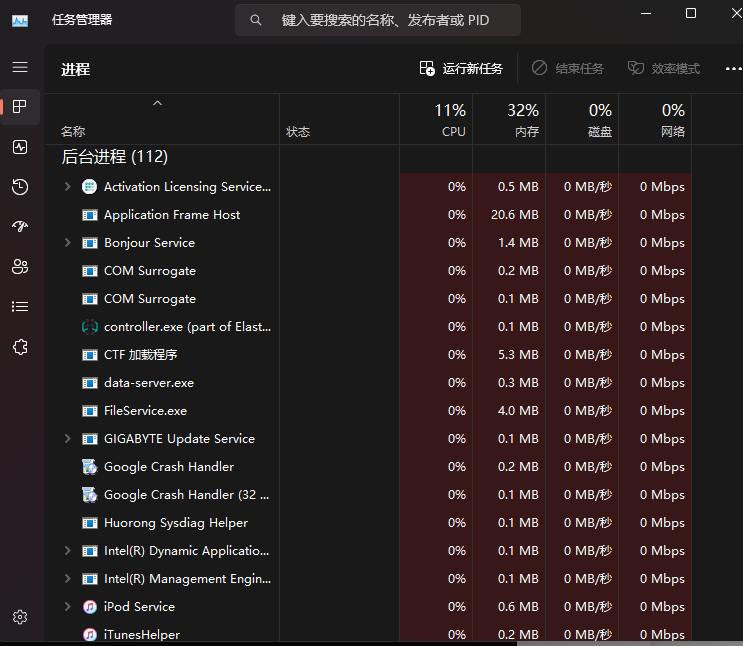This screenshot has width=743, height=646.
Task: Select controller.exe (part of Elast... row
Action: [x=369, y=327]
